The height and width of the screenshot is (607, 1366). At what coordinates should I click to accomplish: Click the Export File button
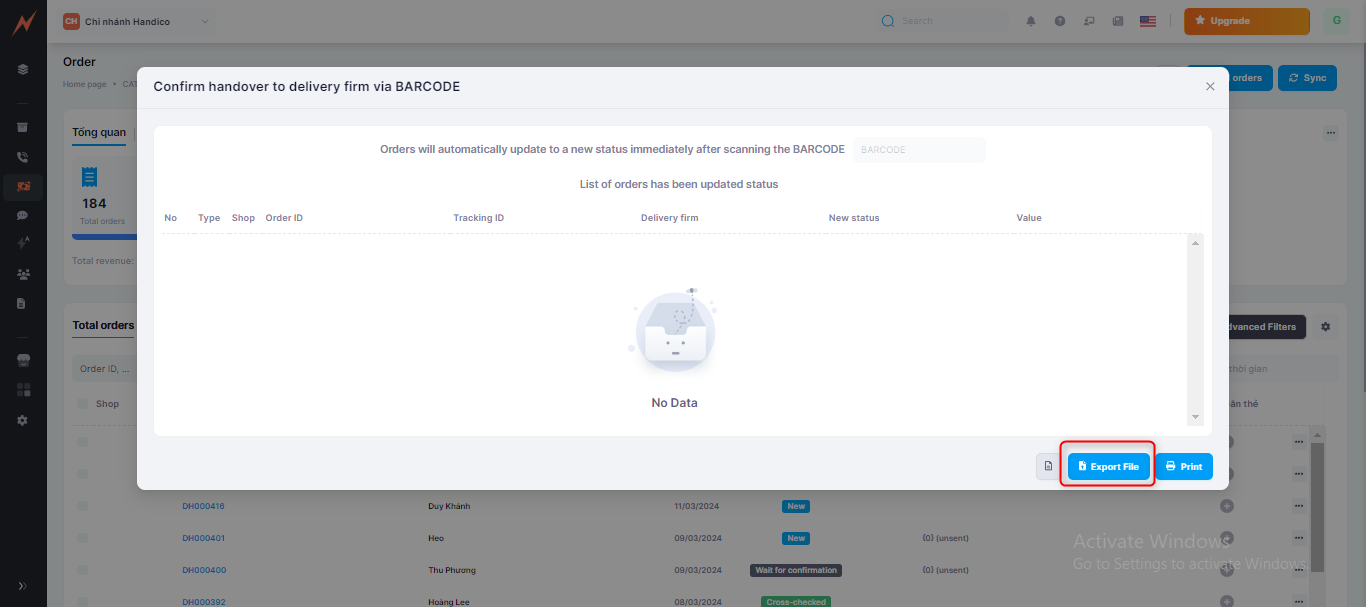tap(1108, 467)
